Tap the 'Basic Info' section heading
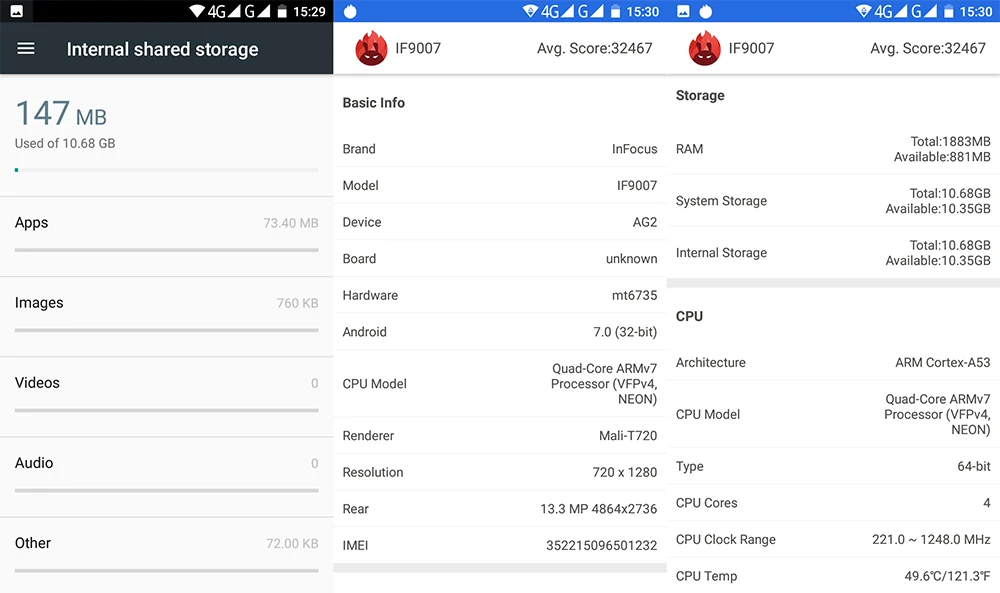Image resolution: width=1000 pixels, height=593 pixels. (x=374, y=103)
